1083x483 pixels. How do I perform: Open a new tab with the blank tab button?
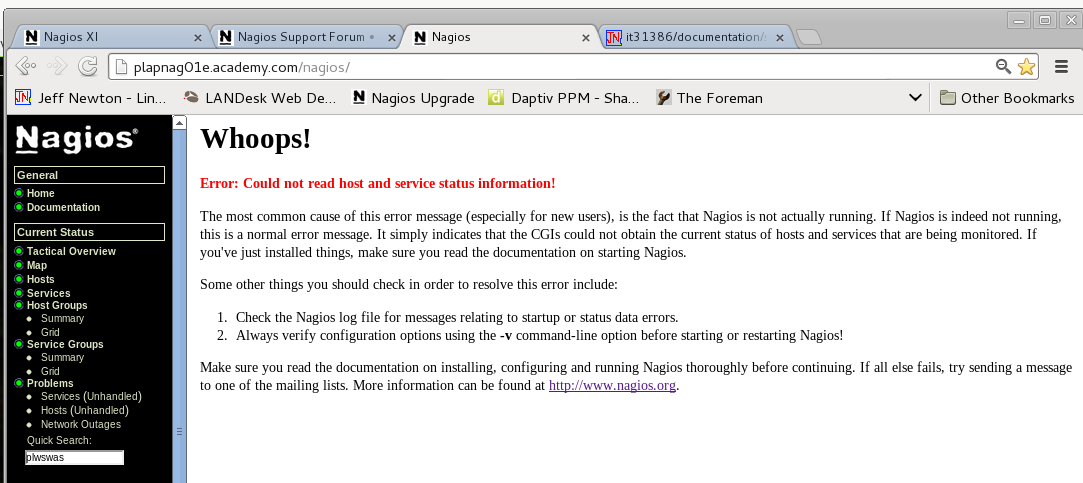(x=809, y=38)
